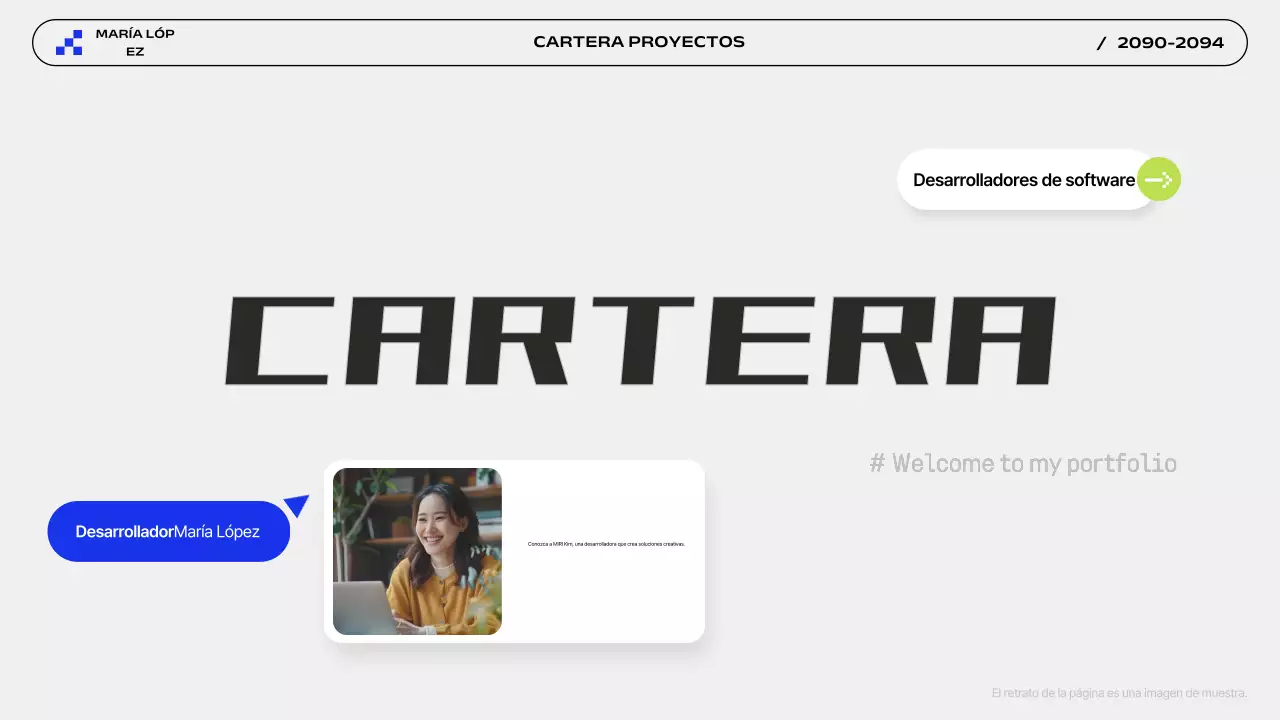Click the large CARTERA headline
1280x720 pixels.
tap(640, 340)
